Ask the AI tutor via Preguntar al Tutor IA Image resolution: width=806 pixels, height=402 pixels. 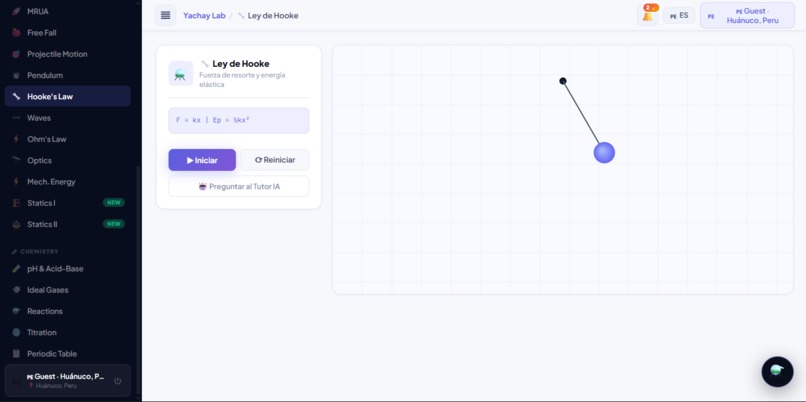point(239,186)
